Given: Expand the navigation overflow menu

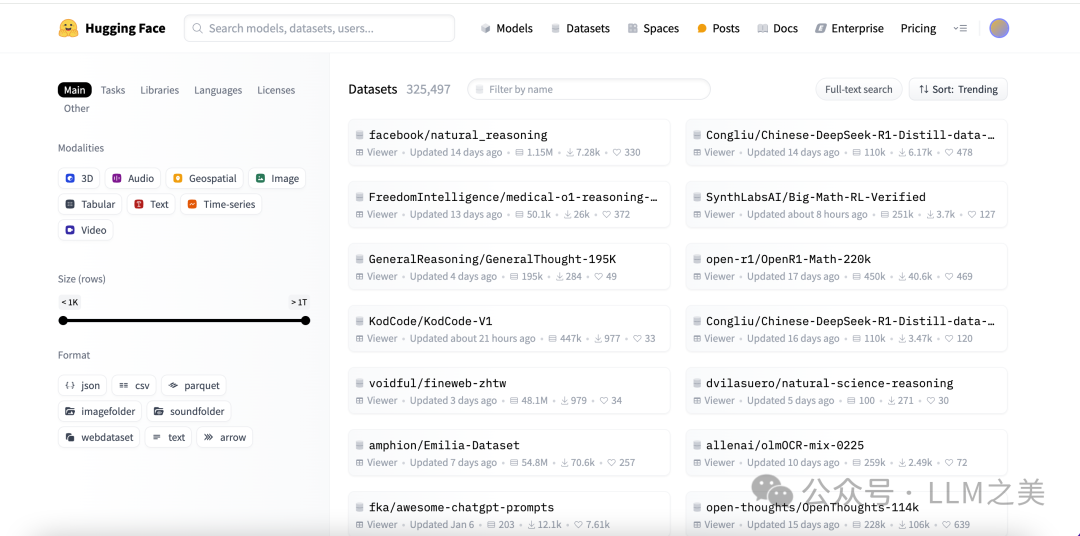Looking at the screenshot, I should (960, 28).
